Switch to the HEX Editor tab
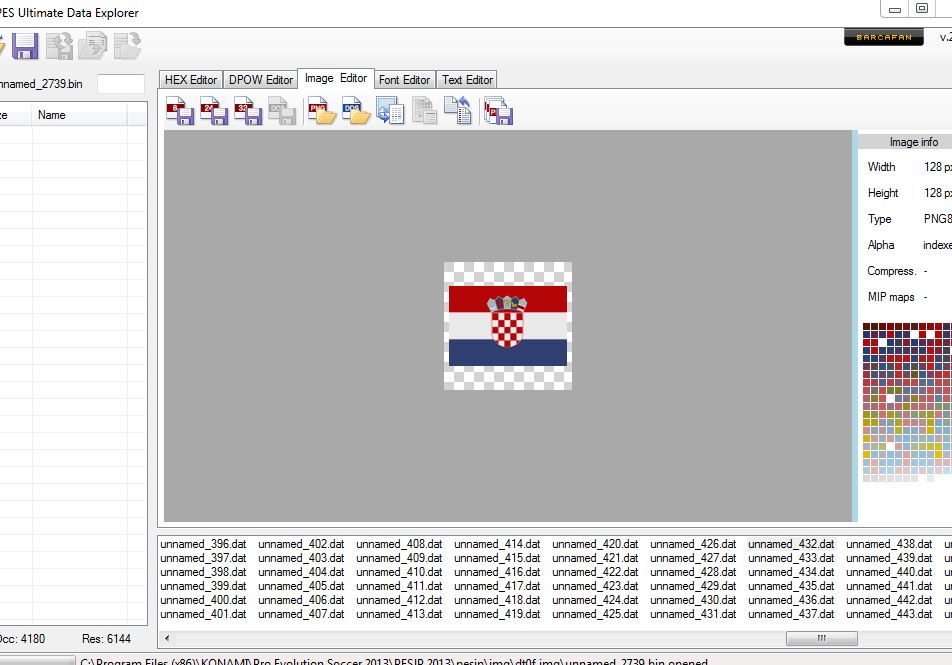 (x=191, y=80)
